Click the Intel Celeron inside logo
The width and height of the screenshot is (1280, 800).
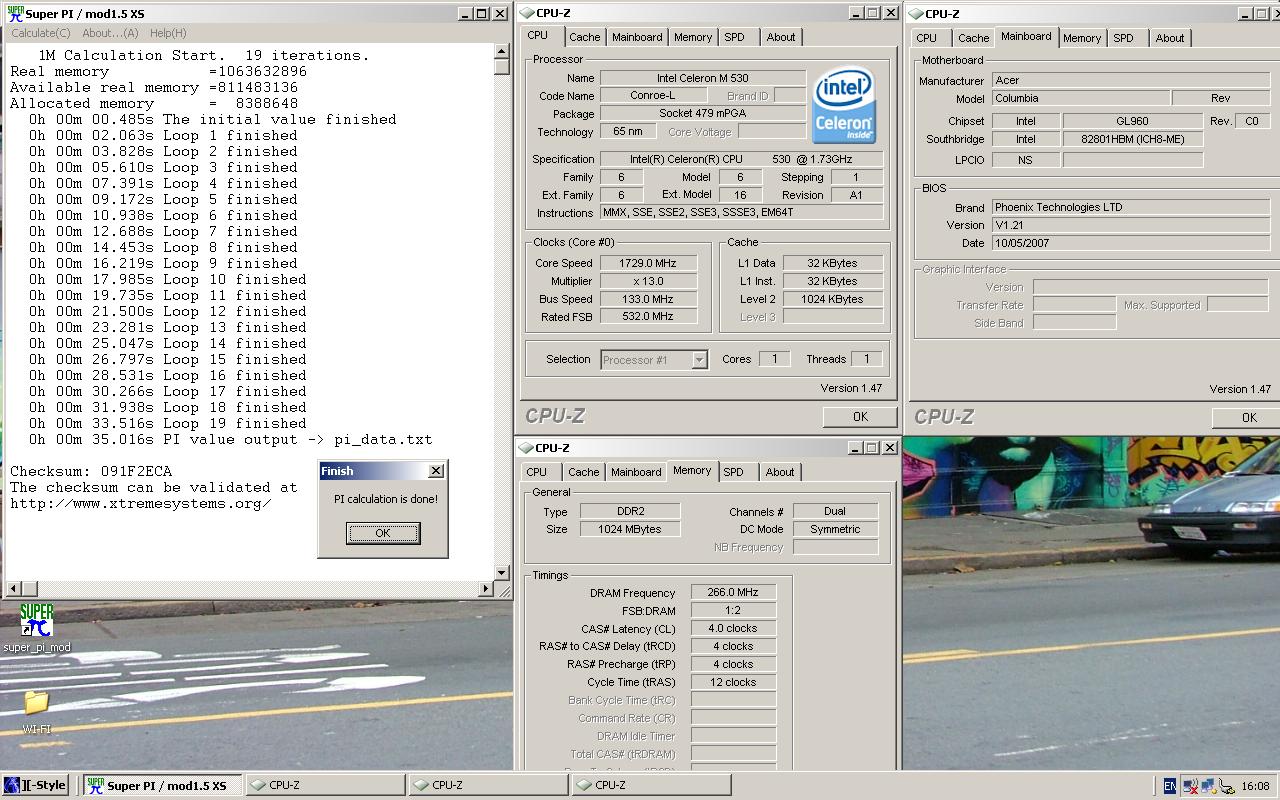(843, 104)
